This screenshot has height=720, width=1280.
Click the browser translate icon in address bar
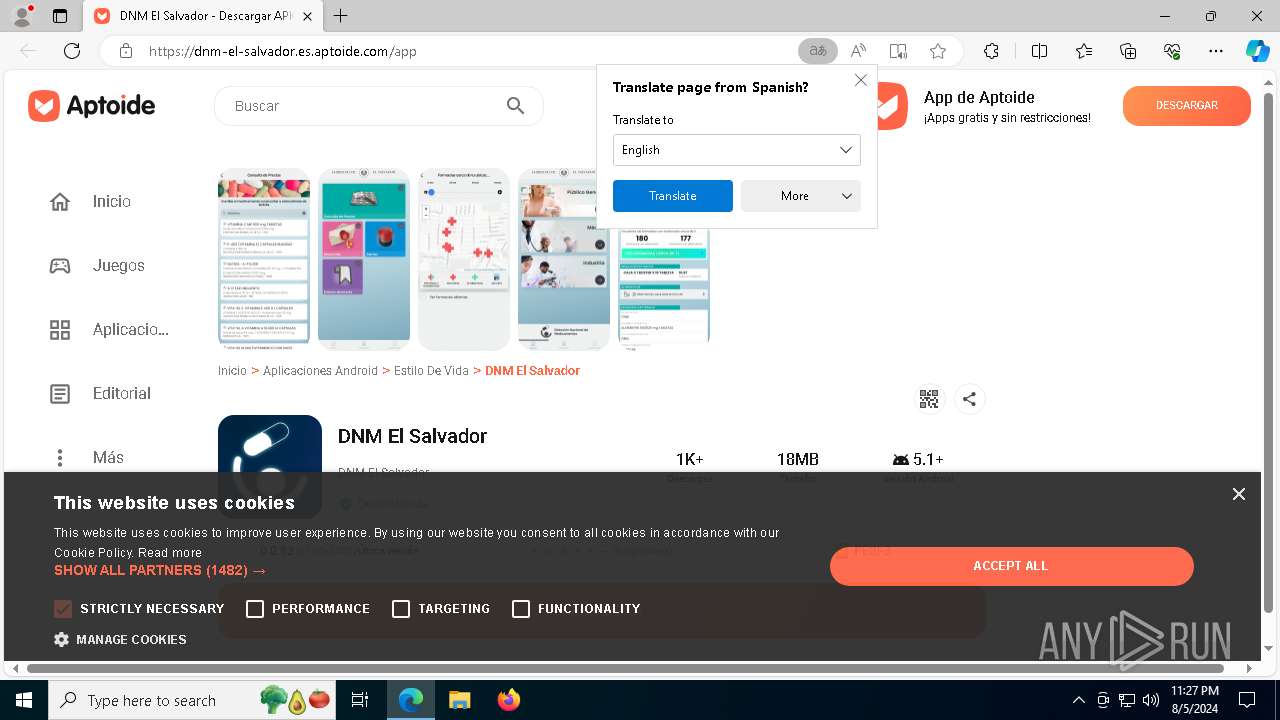click(818, 51)
